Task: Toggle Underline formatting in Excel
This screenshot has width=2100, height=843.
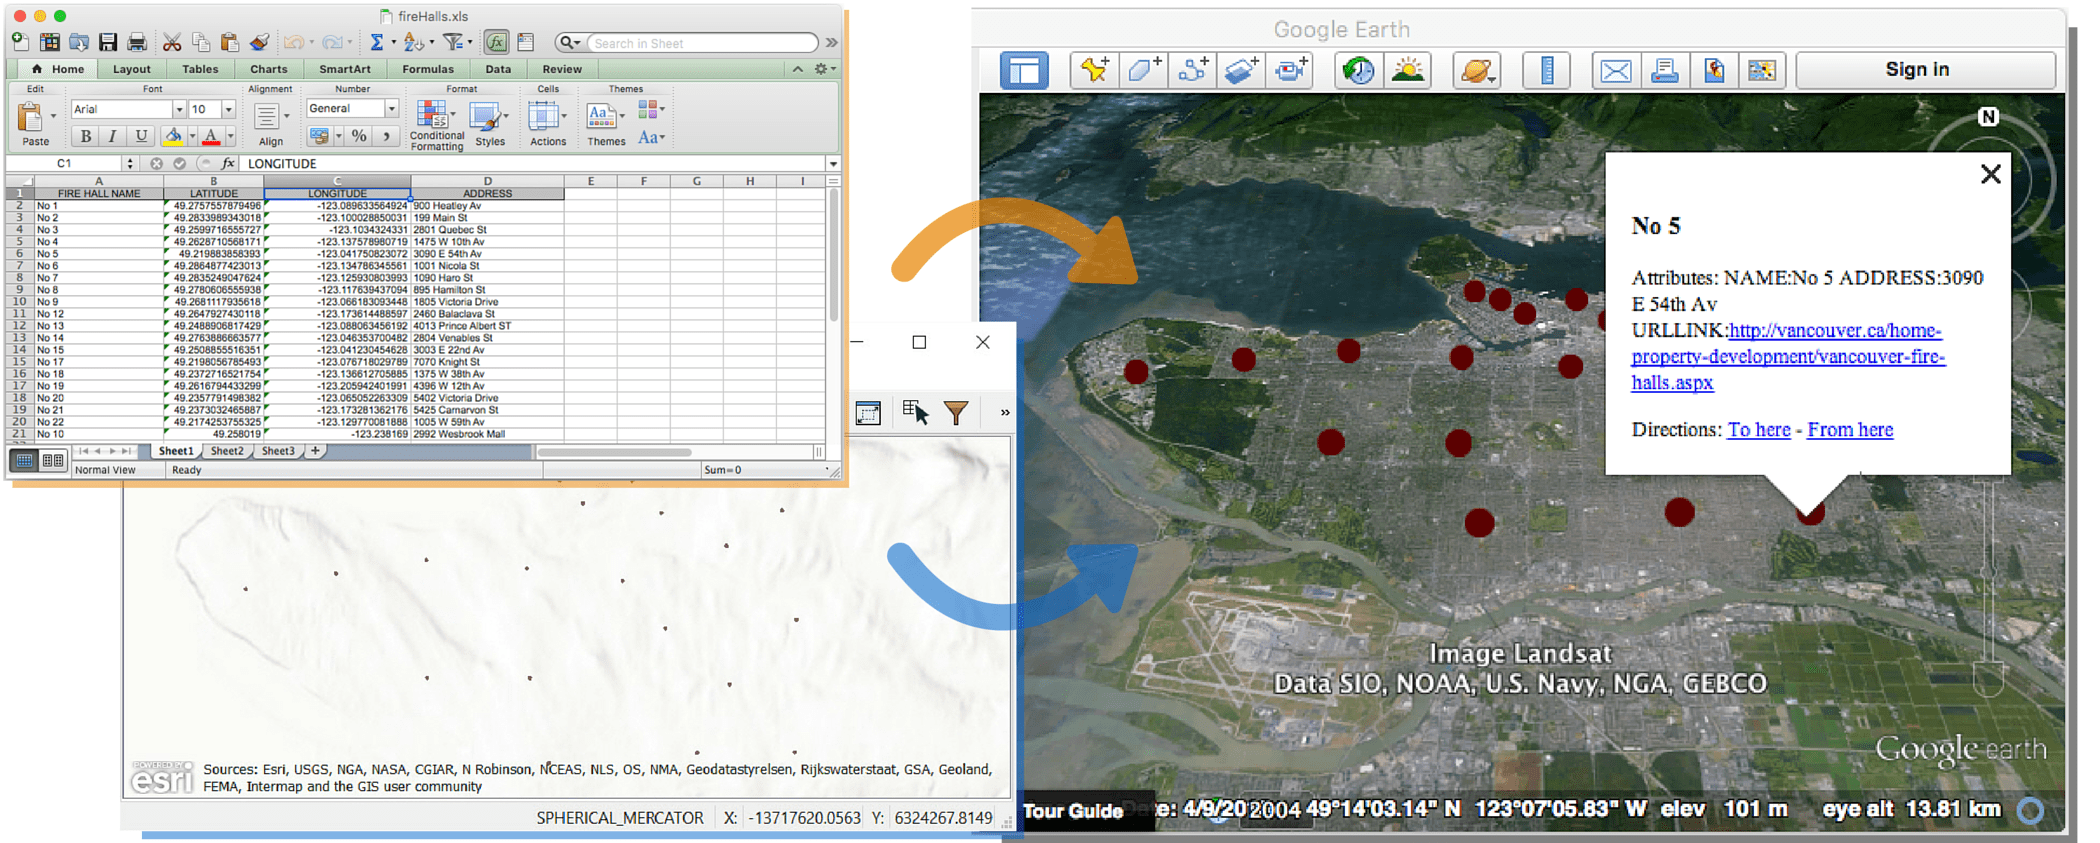Action: point(141,136)
